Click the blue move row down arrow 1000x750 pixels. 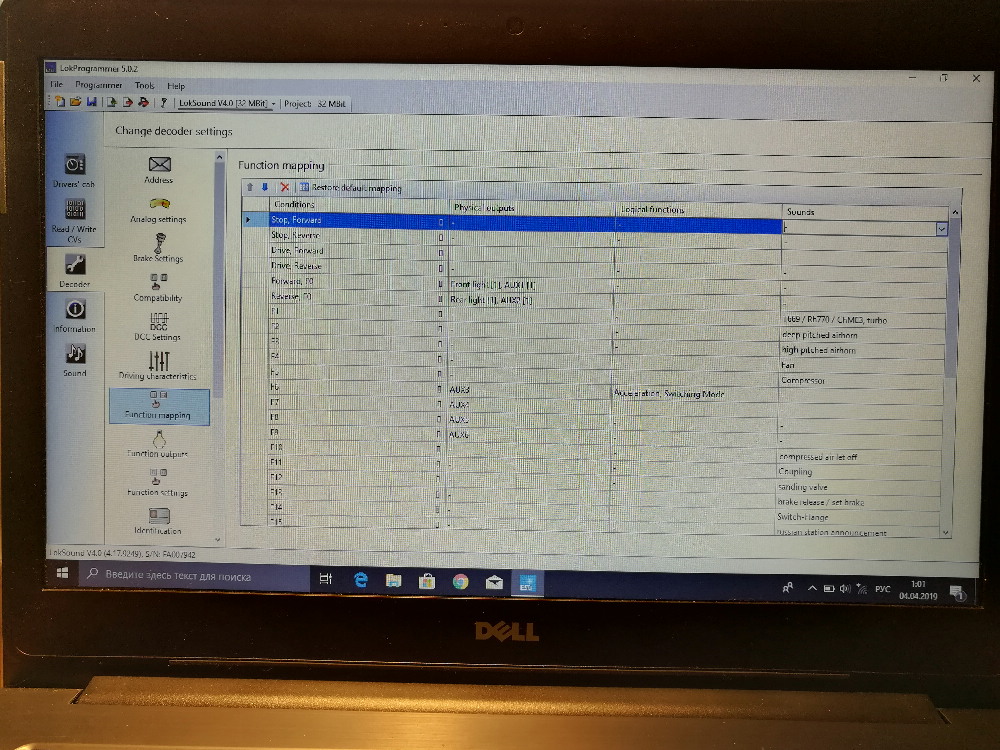265,187
